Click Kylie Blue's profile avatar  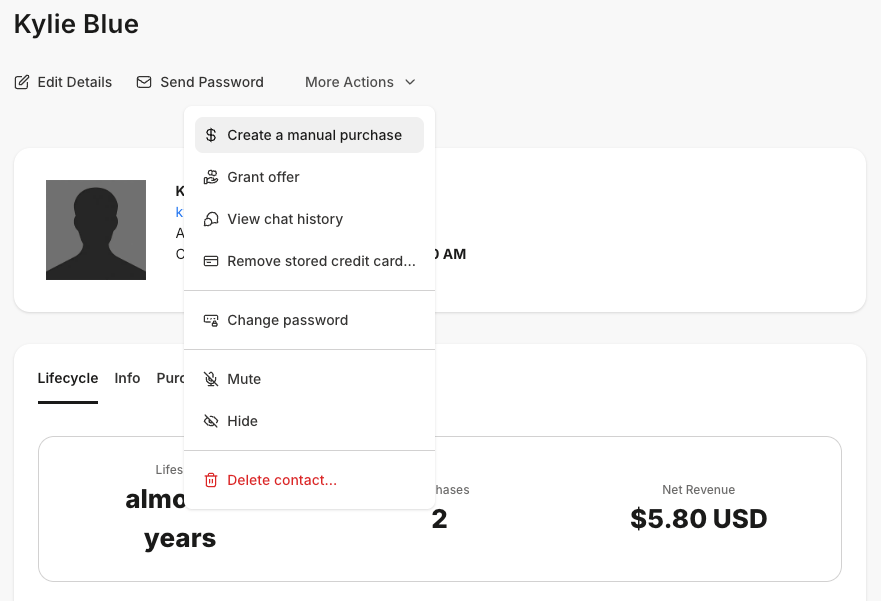96,230
